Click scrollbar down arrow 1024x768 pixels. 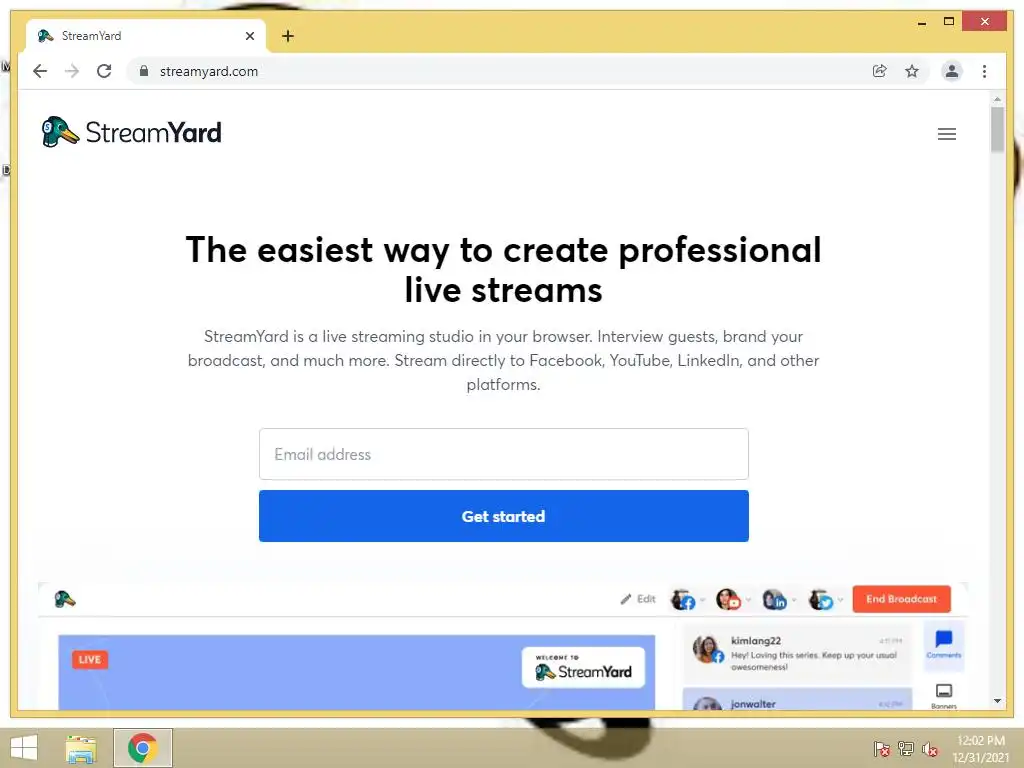click(x=997, y=701)
